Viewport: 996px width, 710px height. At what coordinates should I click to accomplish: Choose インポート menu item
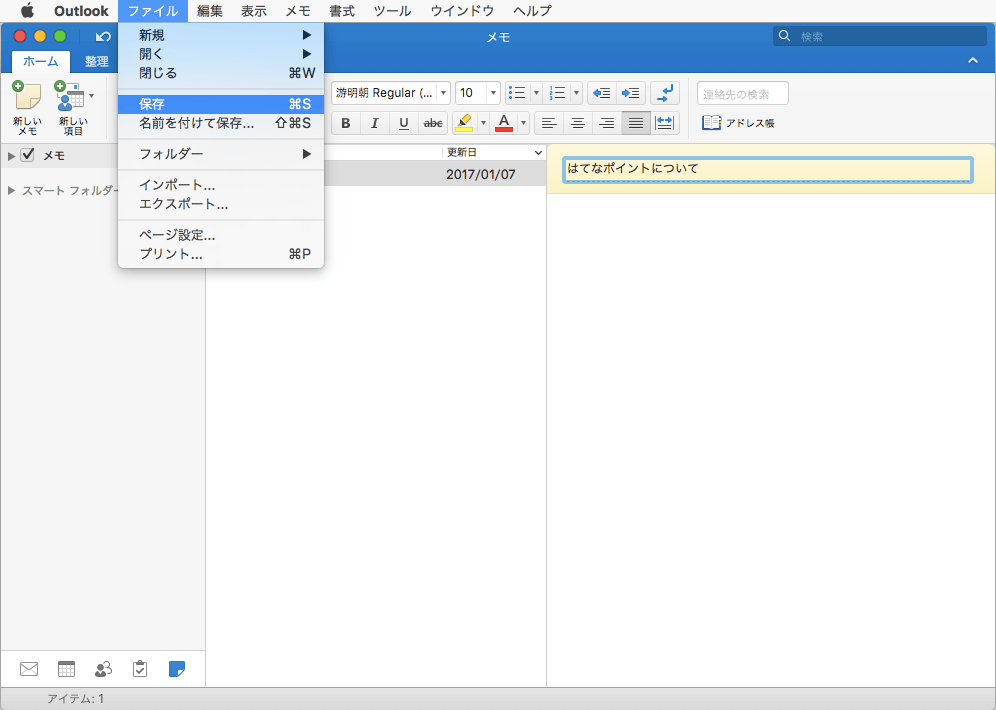pos(221,185)
